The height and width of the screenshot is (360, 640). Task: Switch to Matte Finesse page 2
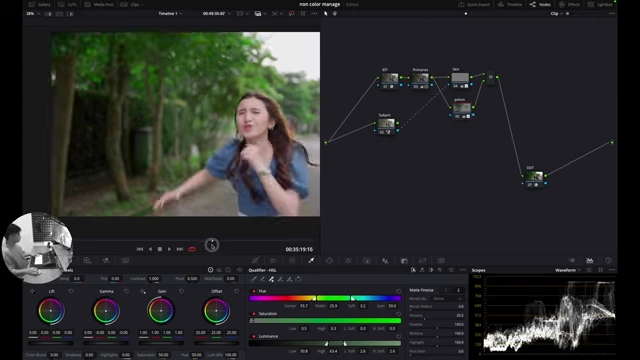coord(458,290)
